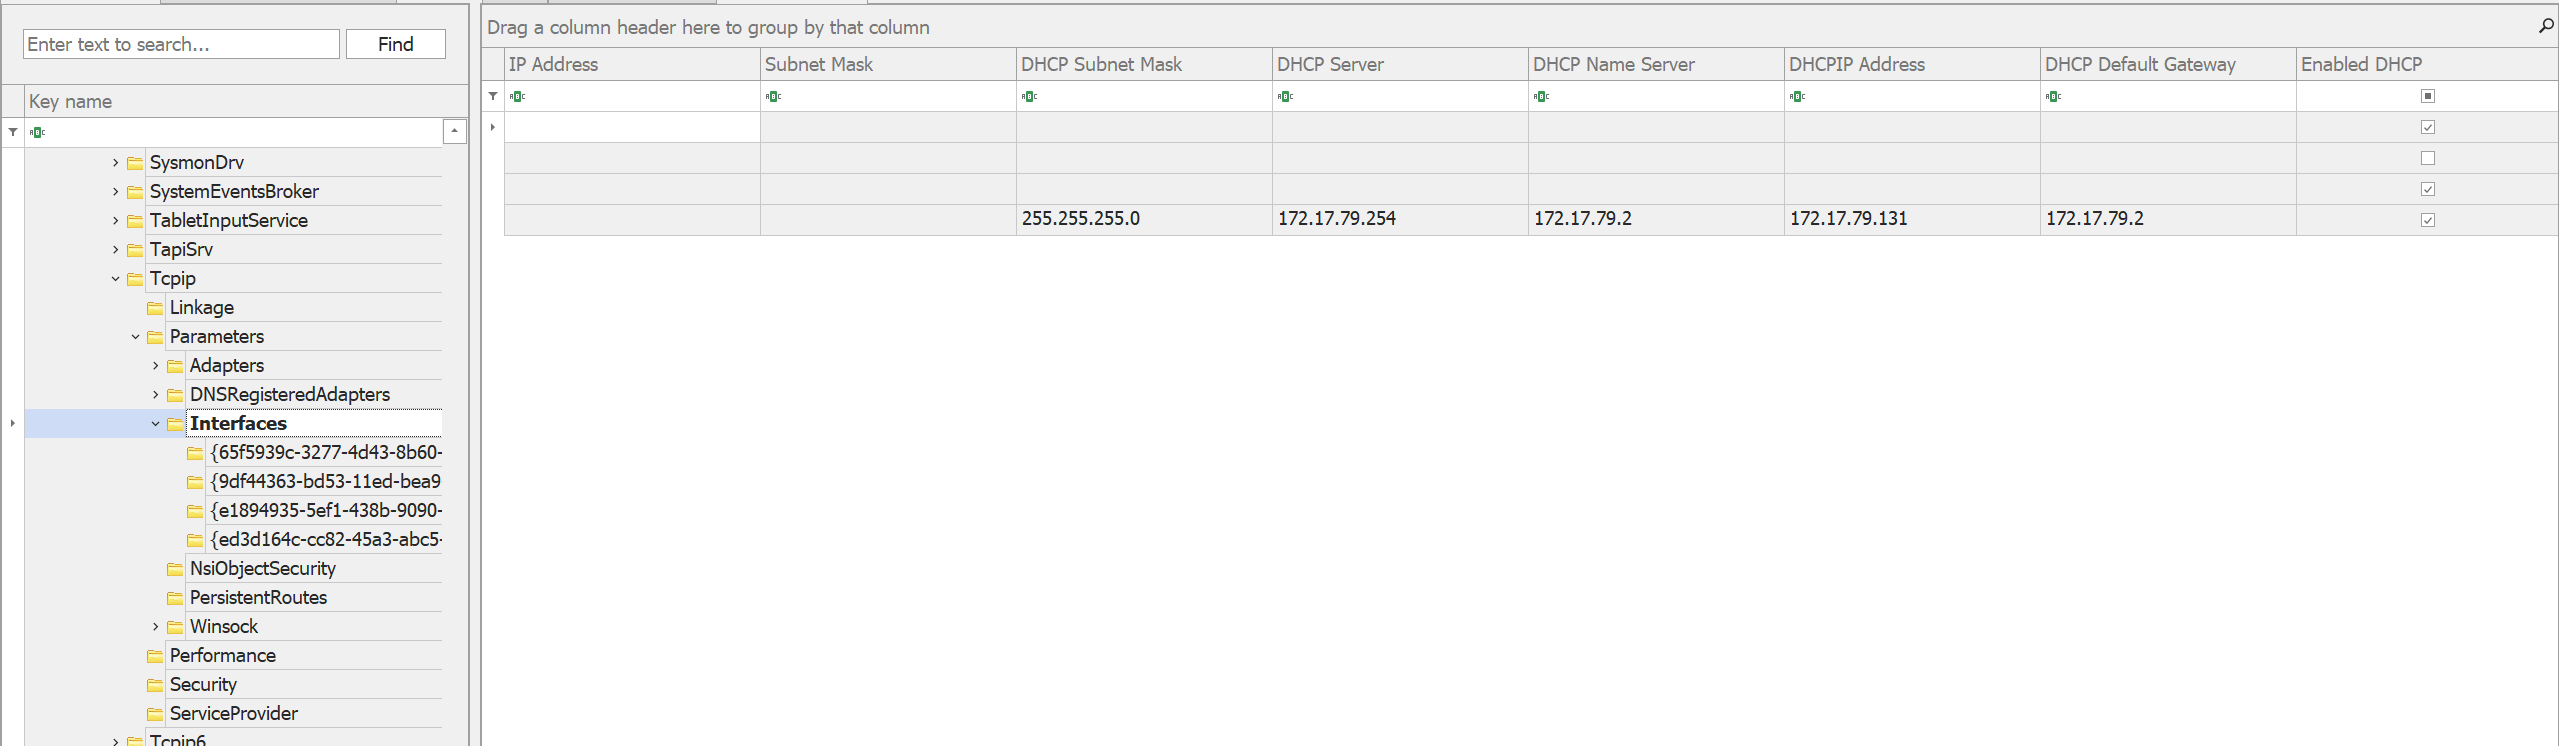Click the Adapters folder icon
The image size is (2559, 746).
175,366
